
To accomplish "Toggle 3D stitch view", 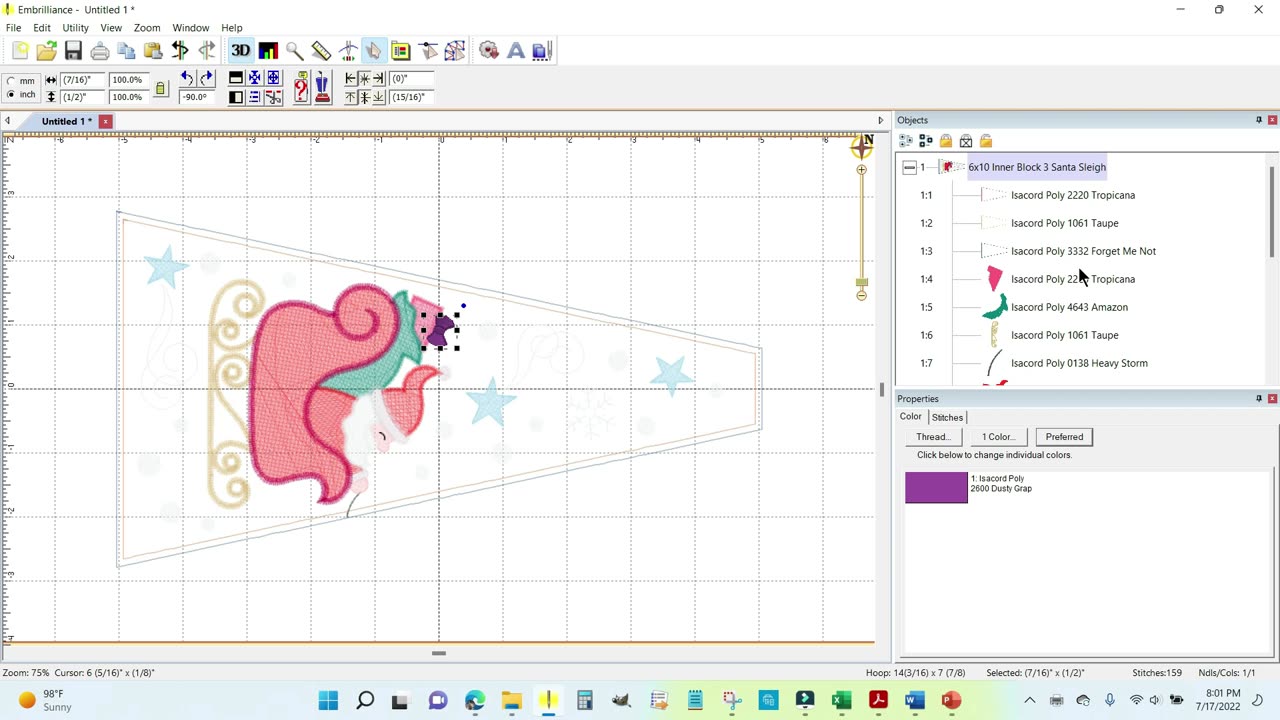I will point(241,51).
